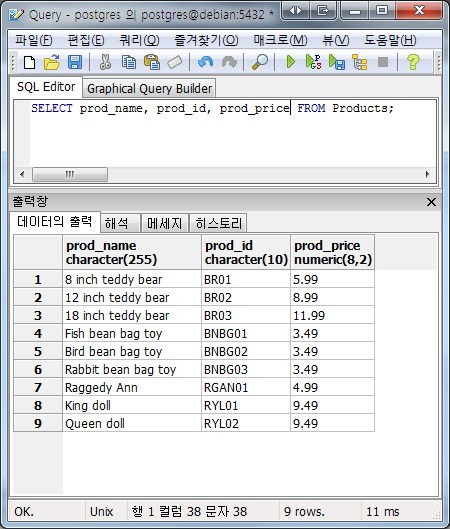Select the 데이터의 출력 tab
450x529 pixels.
pos(55,222)
